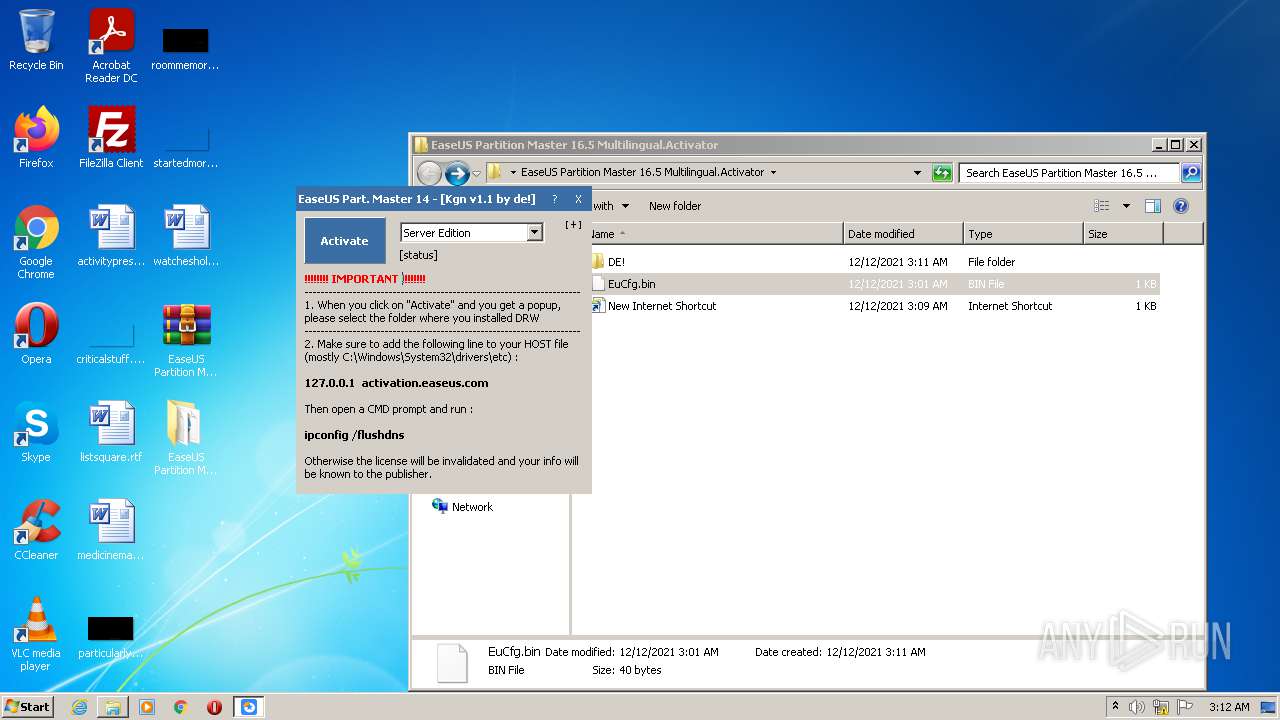The width and height of the screenshot is (1280, 720).
Task: Launch FileZilla Client shortcut
Action: point(111,137)
